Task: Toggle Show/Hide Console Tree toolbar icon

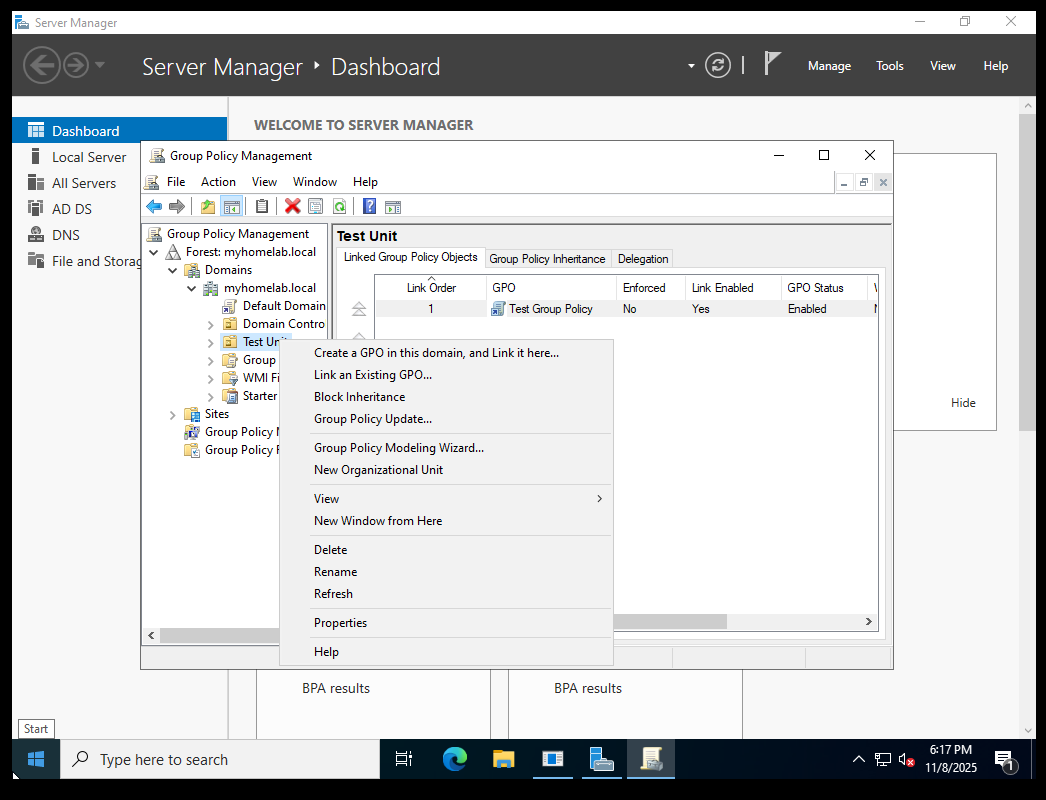Action: tap(231, 206)
